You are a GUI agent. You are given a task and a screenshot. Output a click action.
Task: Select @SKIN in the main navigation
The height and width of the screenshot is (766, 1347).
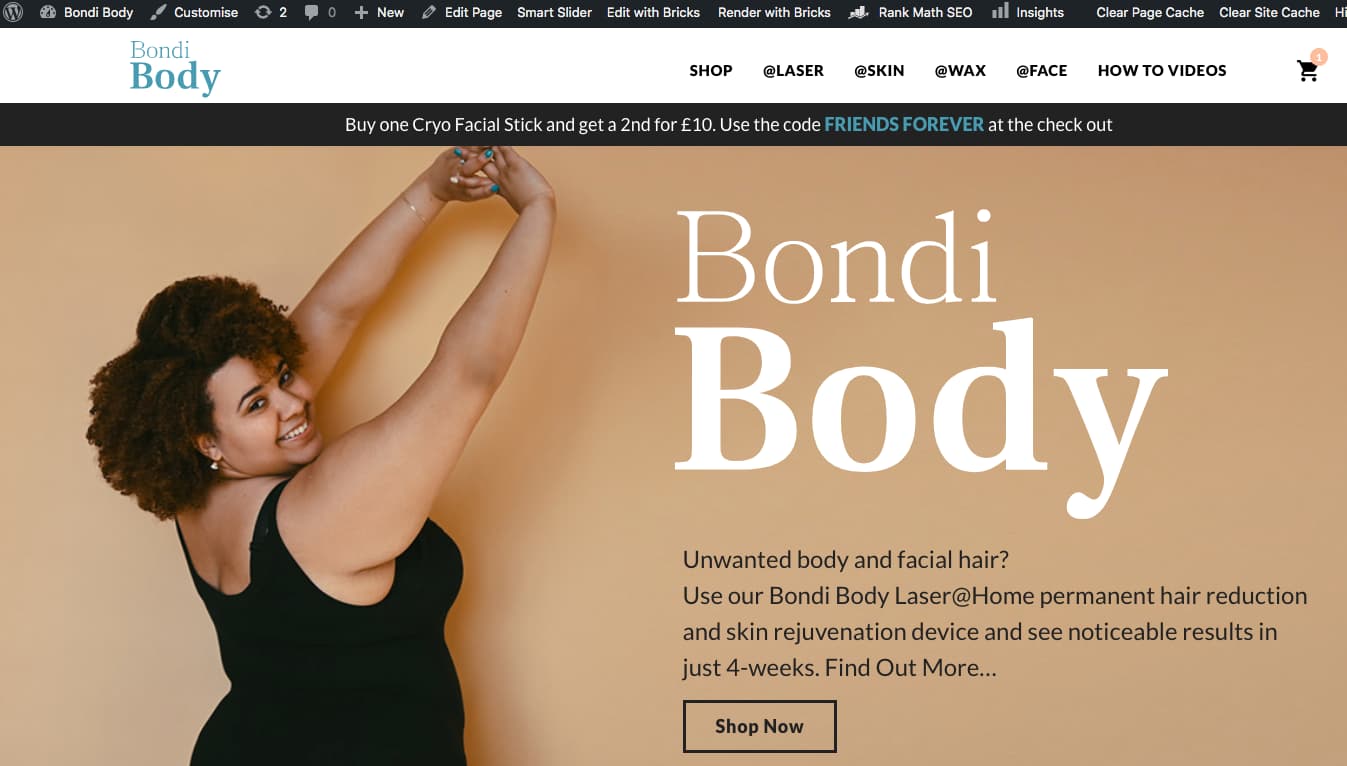point(879,70)
